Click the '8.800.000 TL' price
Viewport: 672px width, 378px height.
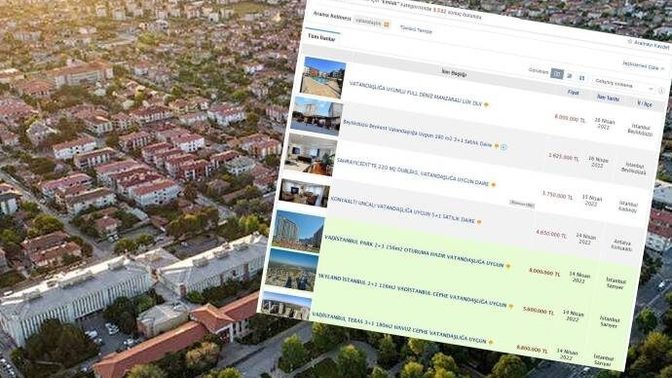click(532, 349)
